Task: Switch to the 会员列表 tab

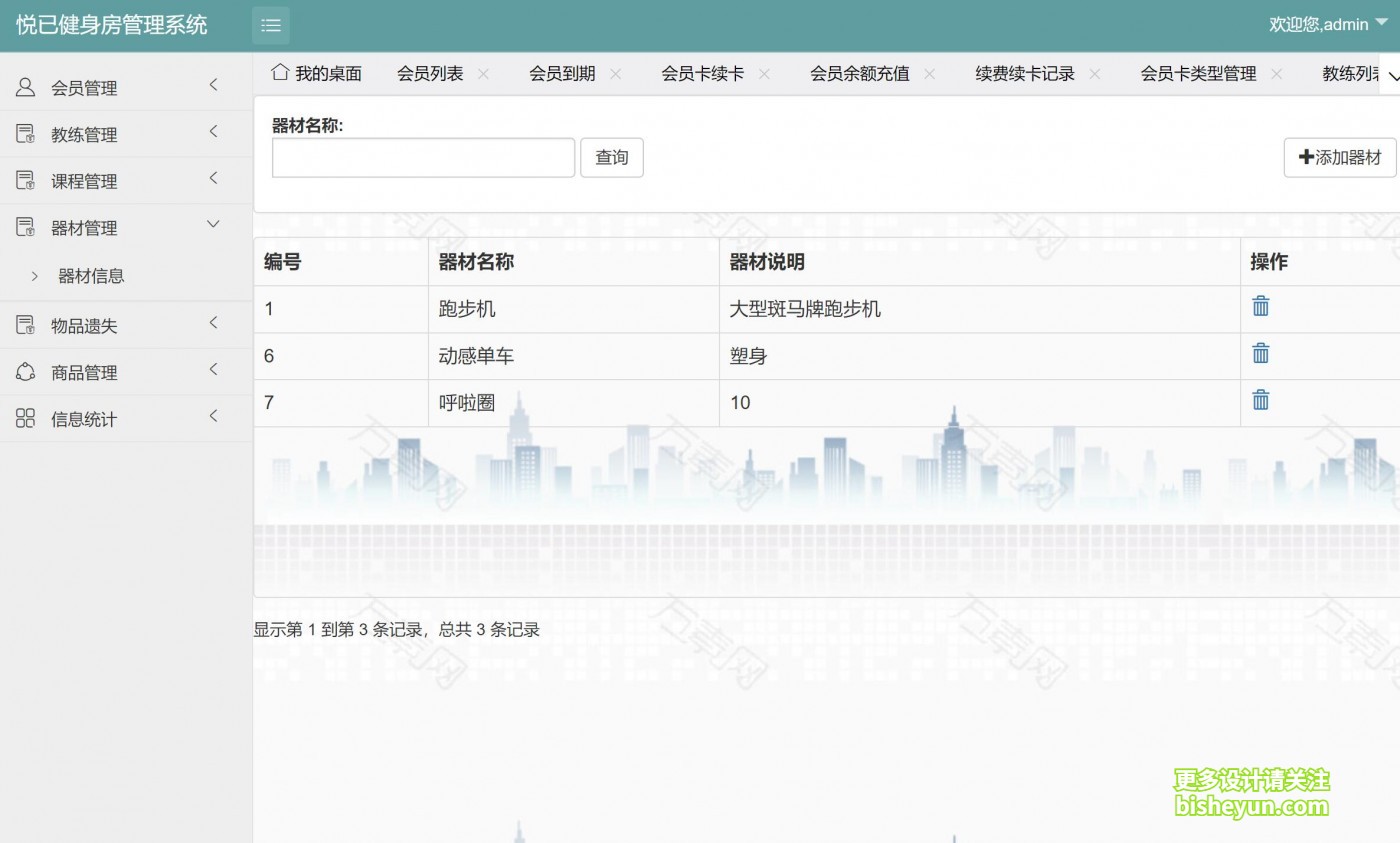Action: point(432,72)
